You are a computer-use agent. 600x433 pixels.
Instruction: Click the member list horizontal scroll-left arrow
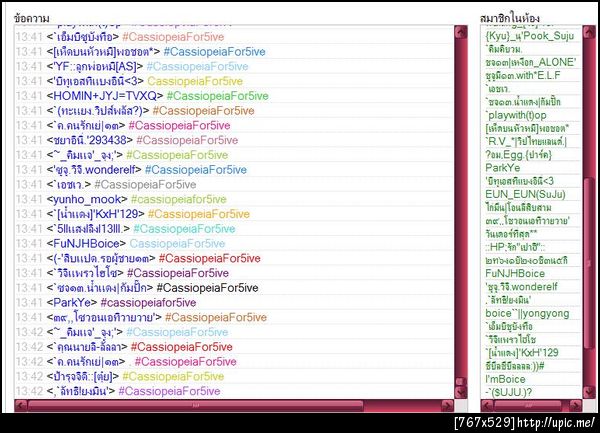pos(487,405)
